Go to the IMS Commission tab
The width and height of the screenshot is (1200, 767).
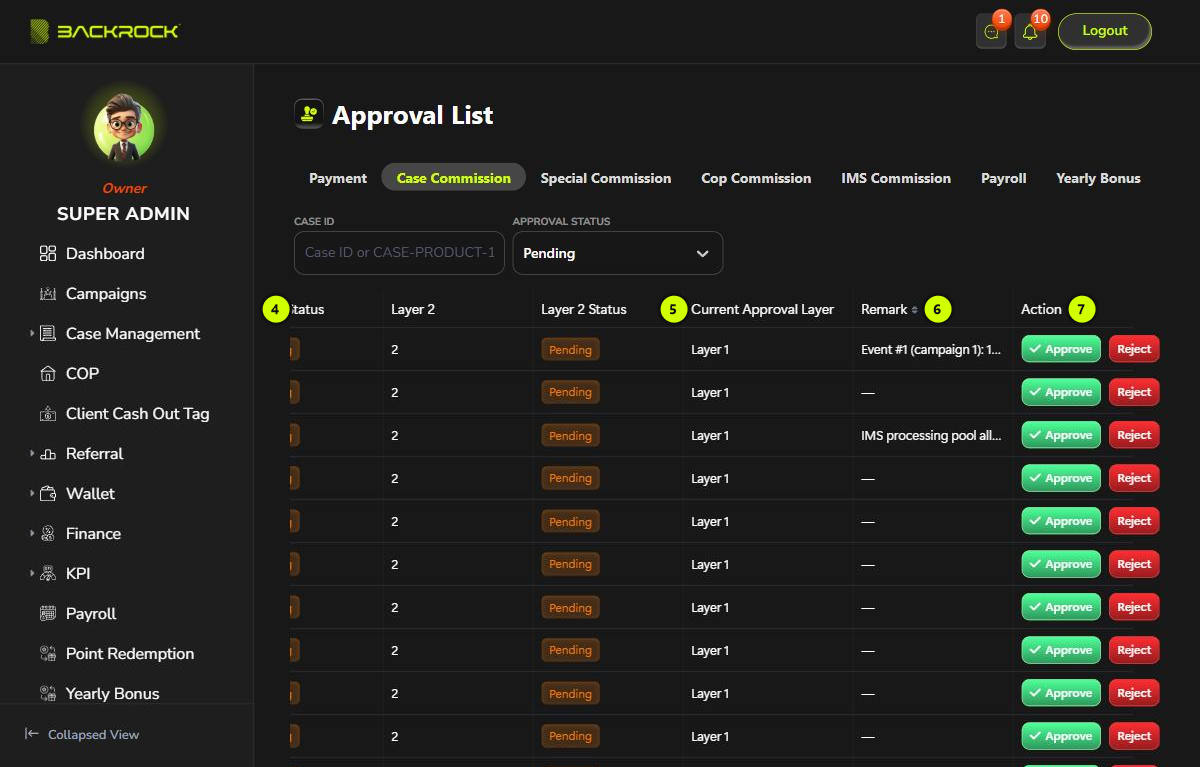click(896, 178)
